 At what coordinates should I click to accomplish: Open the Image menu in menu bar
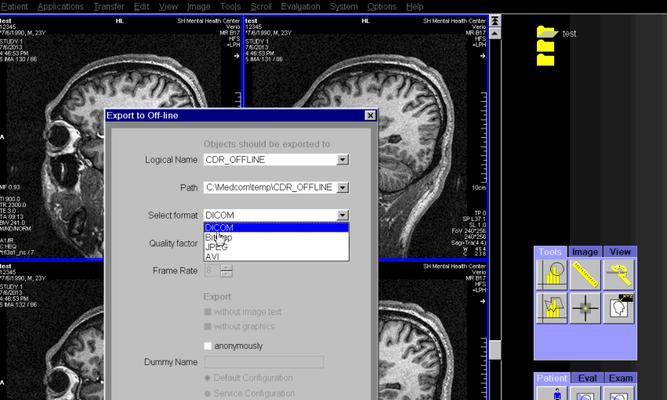pyautogui.click(x=199, y=7)
